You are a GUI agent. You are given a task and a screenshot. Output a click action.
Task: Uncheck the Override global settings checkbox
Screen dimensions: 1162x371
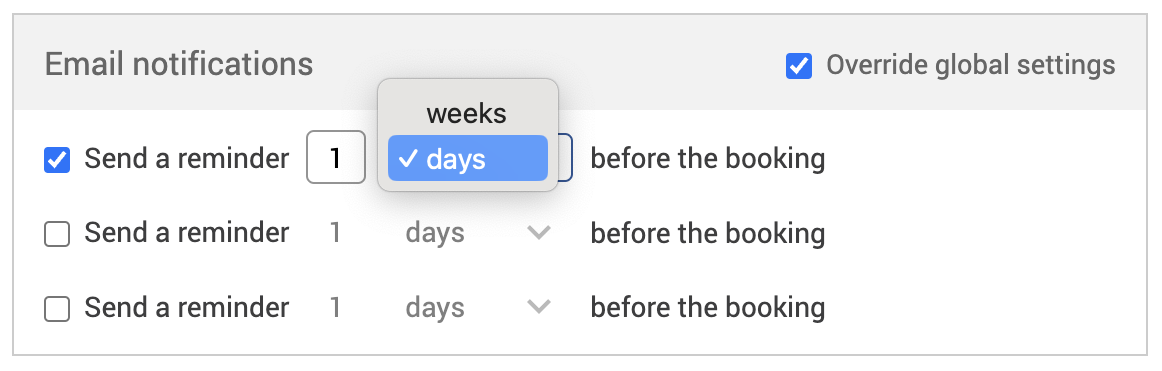click(798, 66)
